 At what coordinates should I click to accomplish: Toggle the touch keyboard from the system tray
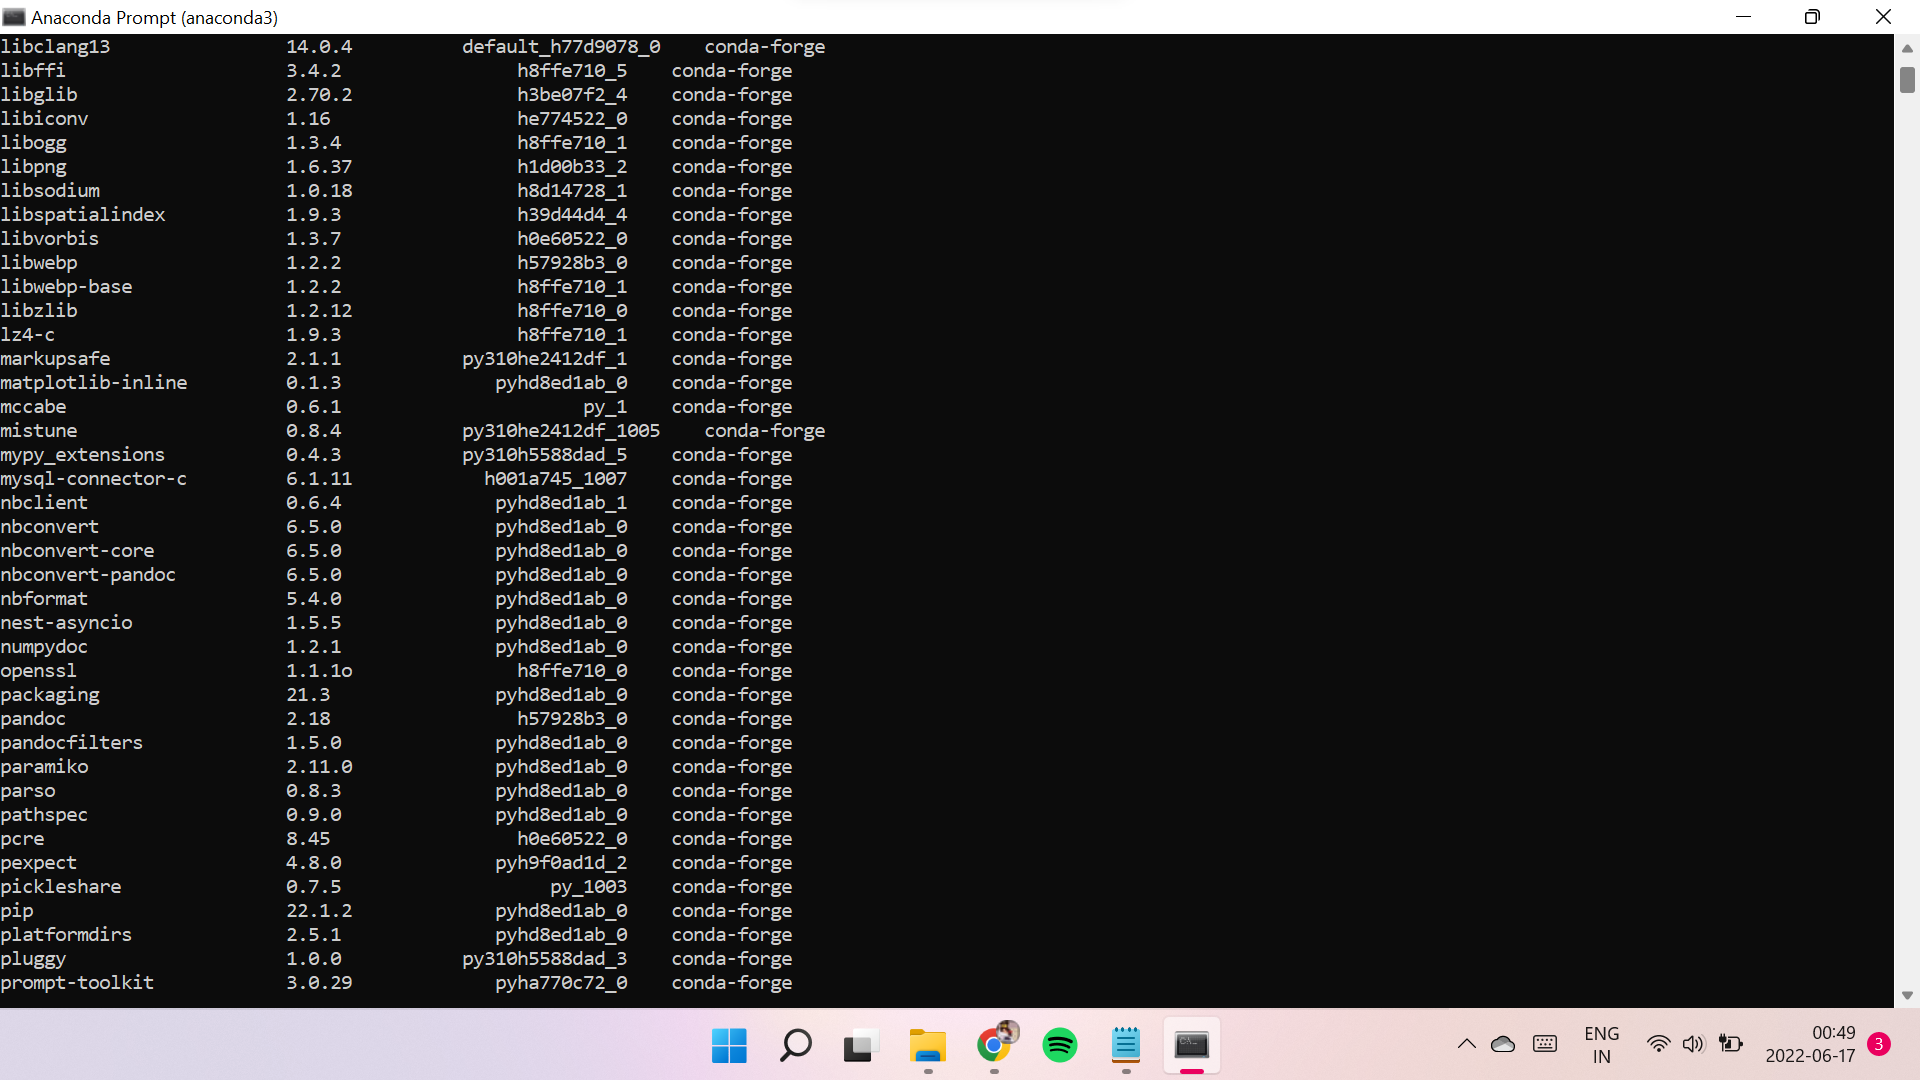(1544, 1044)
